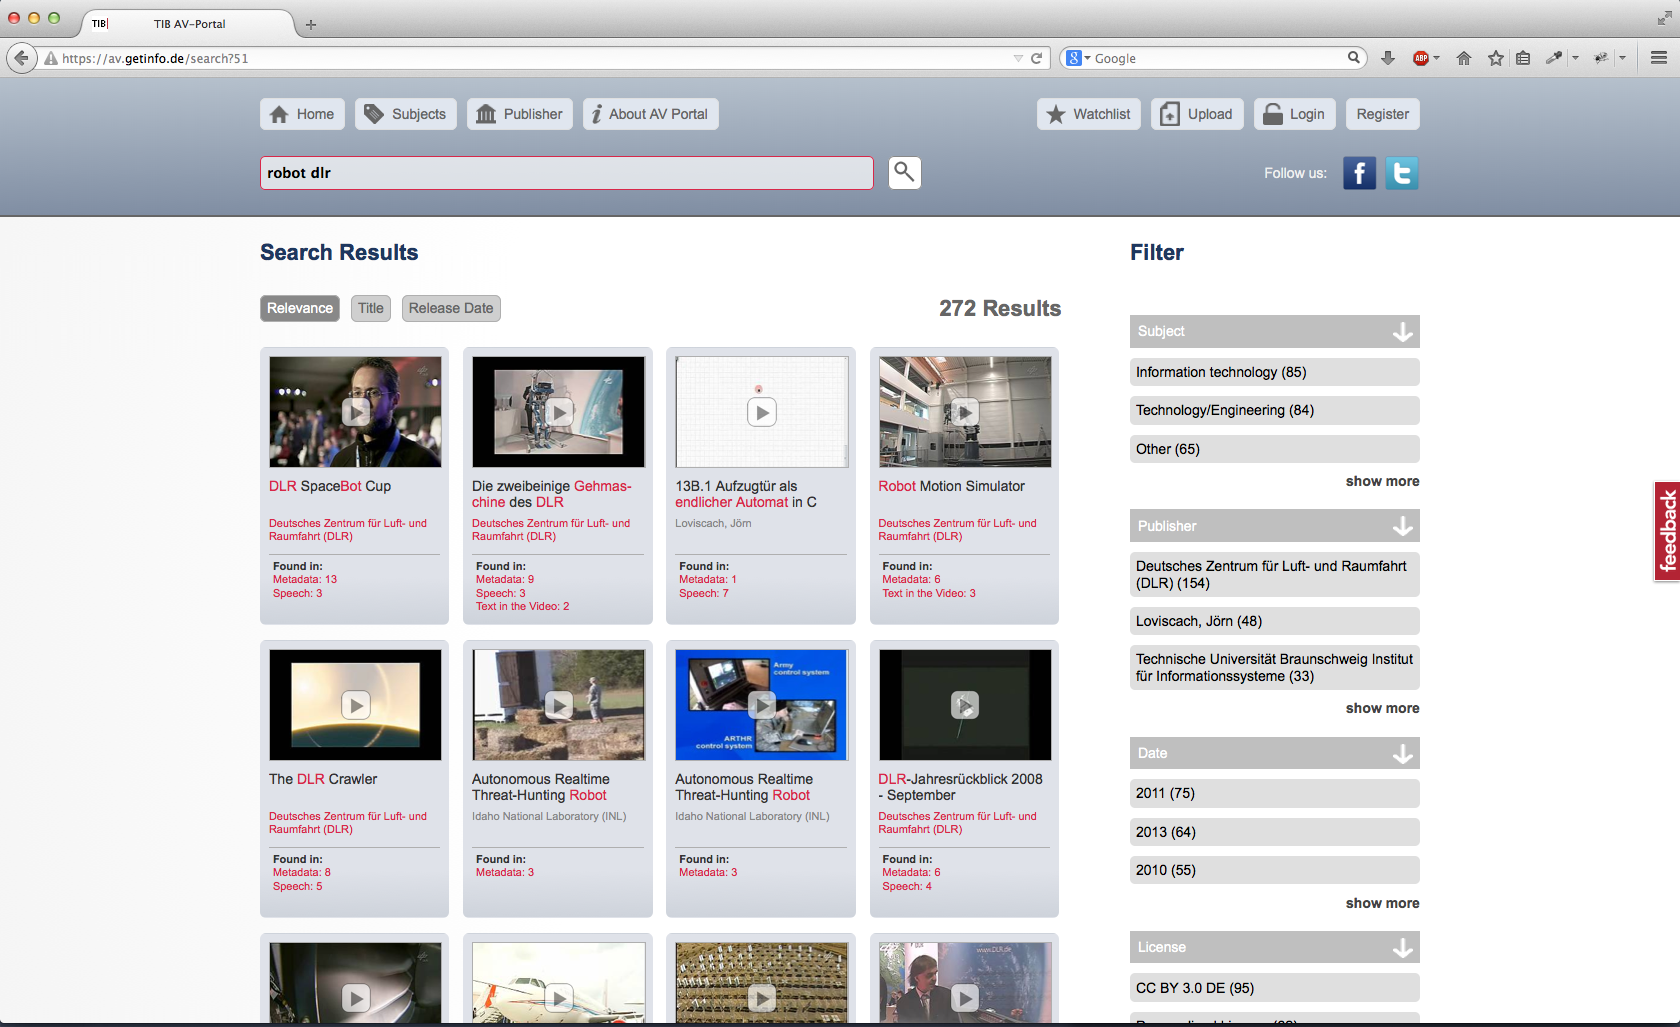Screen dimensions: 1680x1027
Task: Filter by publisher DLR (154)
Action: coord(1274,574)
